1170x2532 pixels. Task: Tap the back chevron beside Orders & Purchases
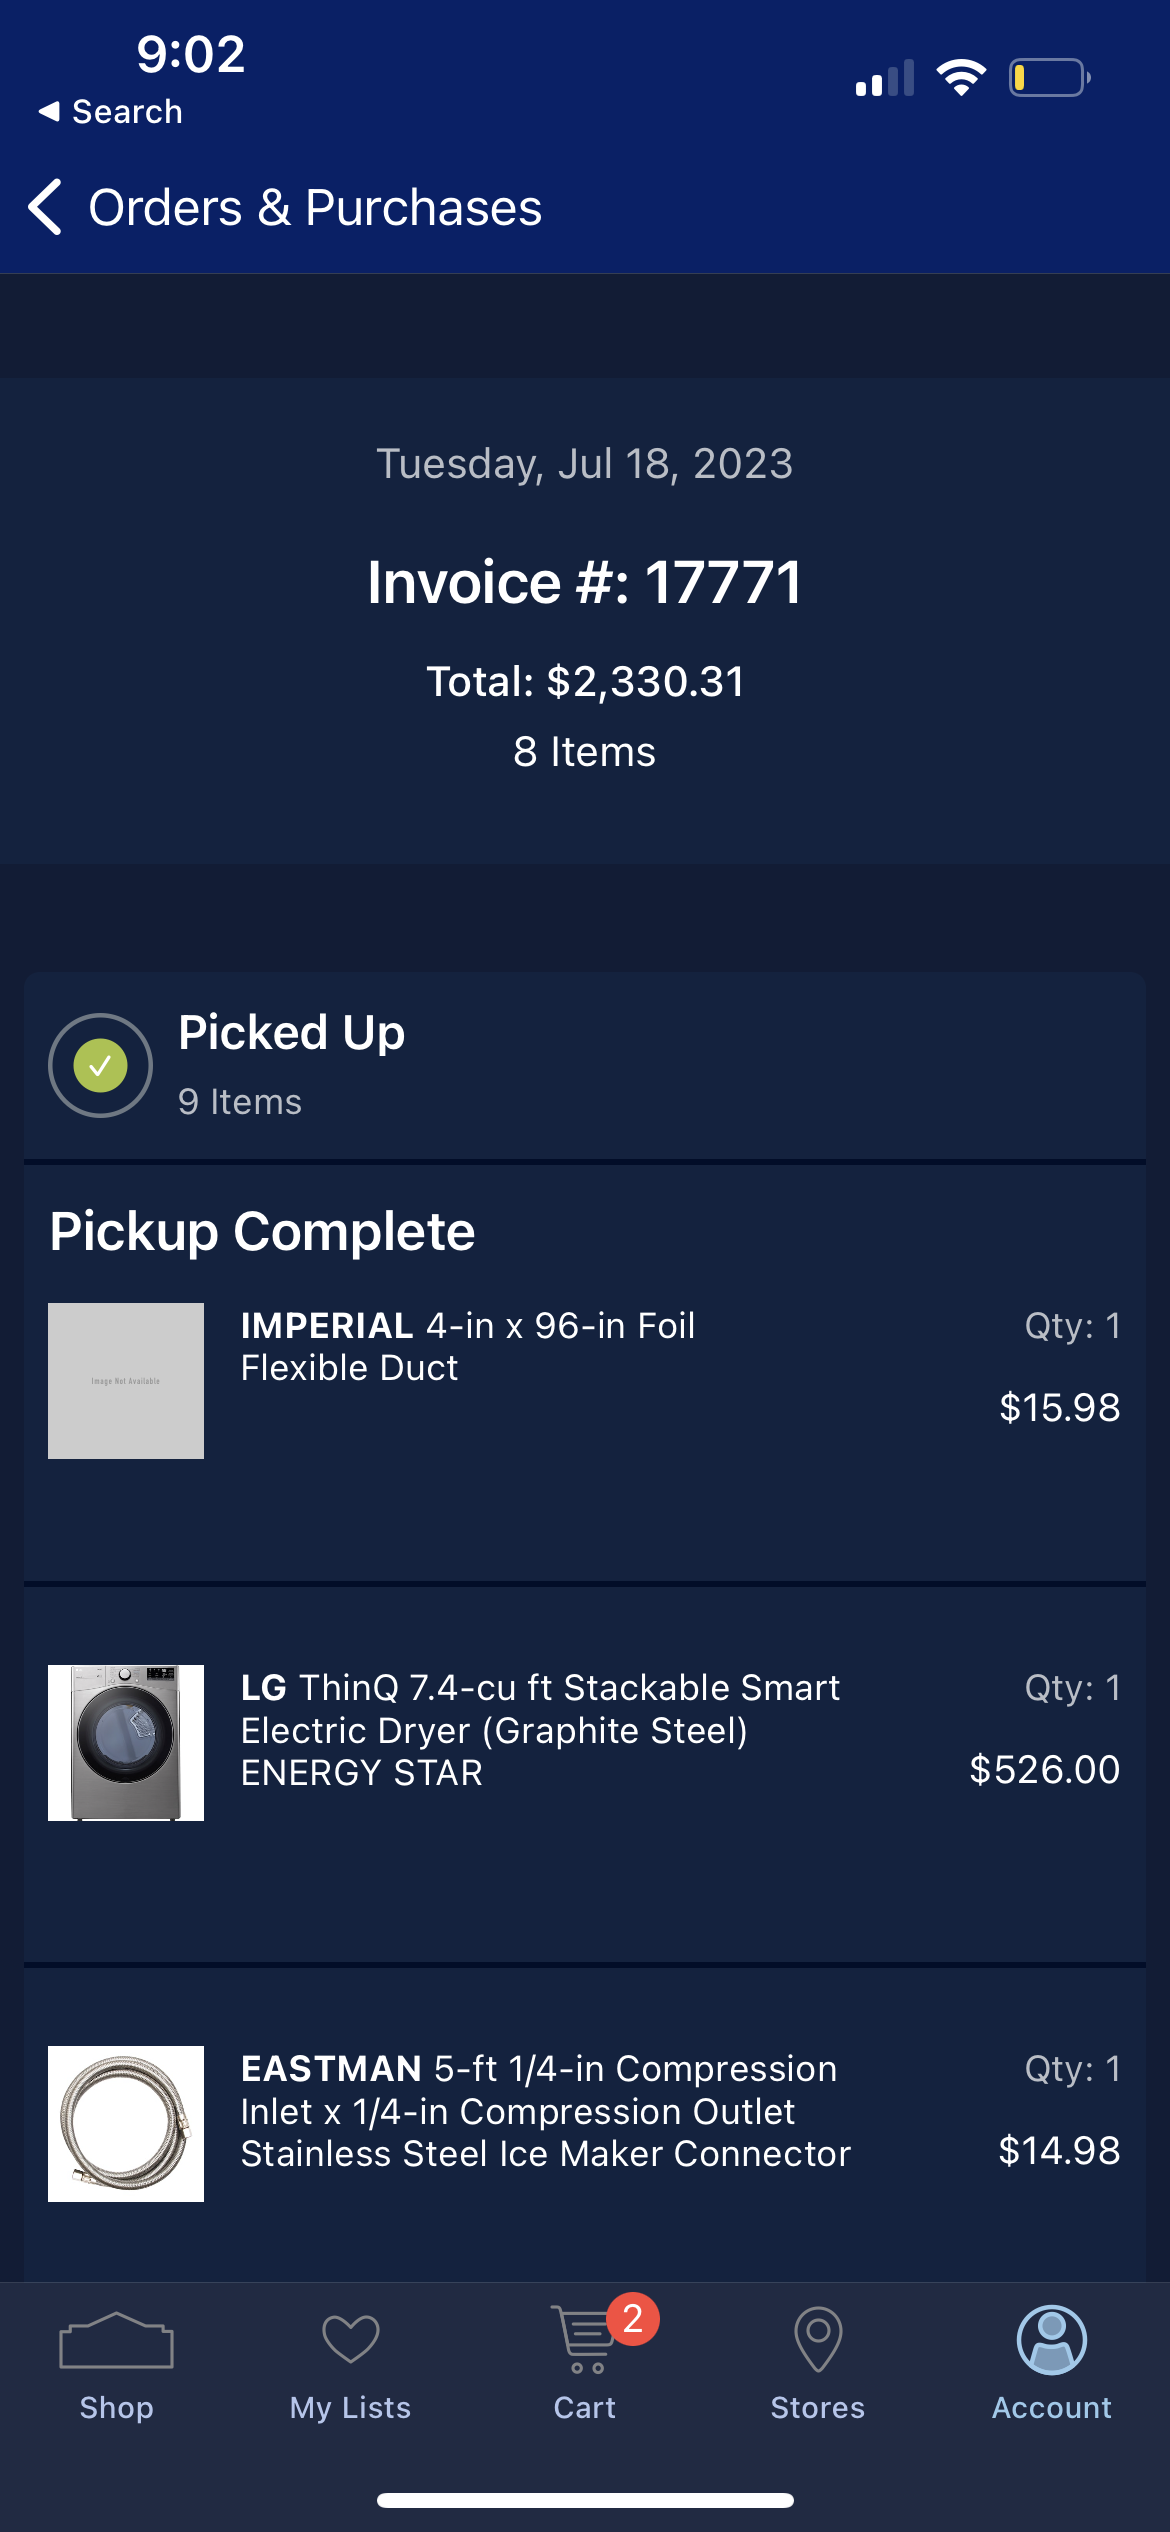coord(46,207)
